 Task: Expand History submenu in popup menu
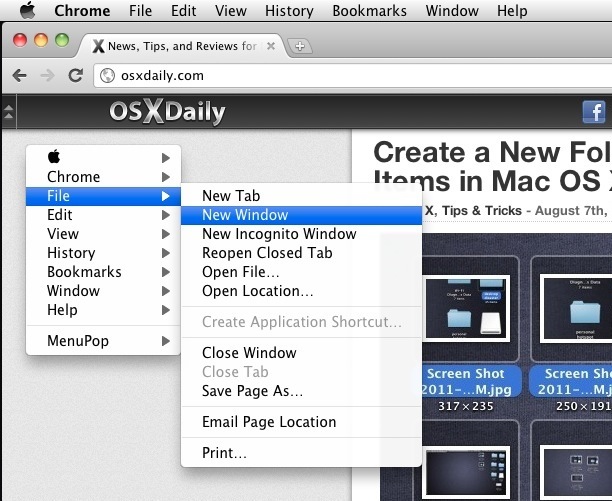pos(103,253)
